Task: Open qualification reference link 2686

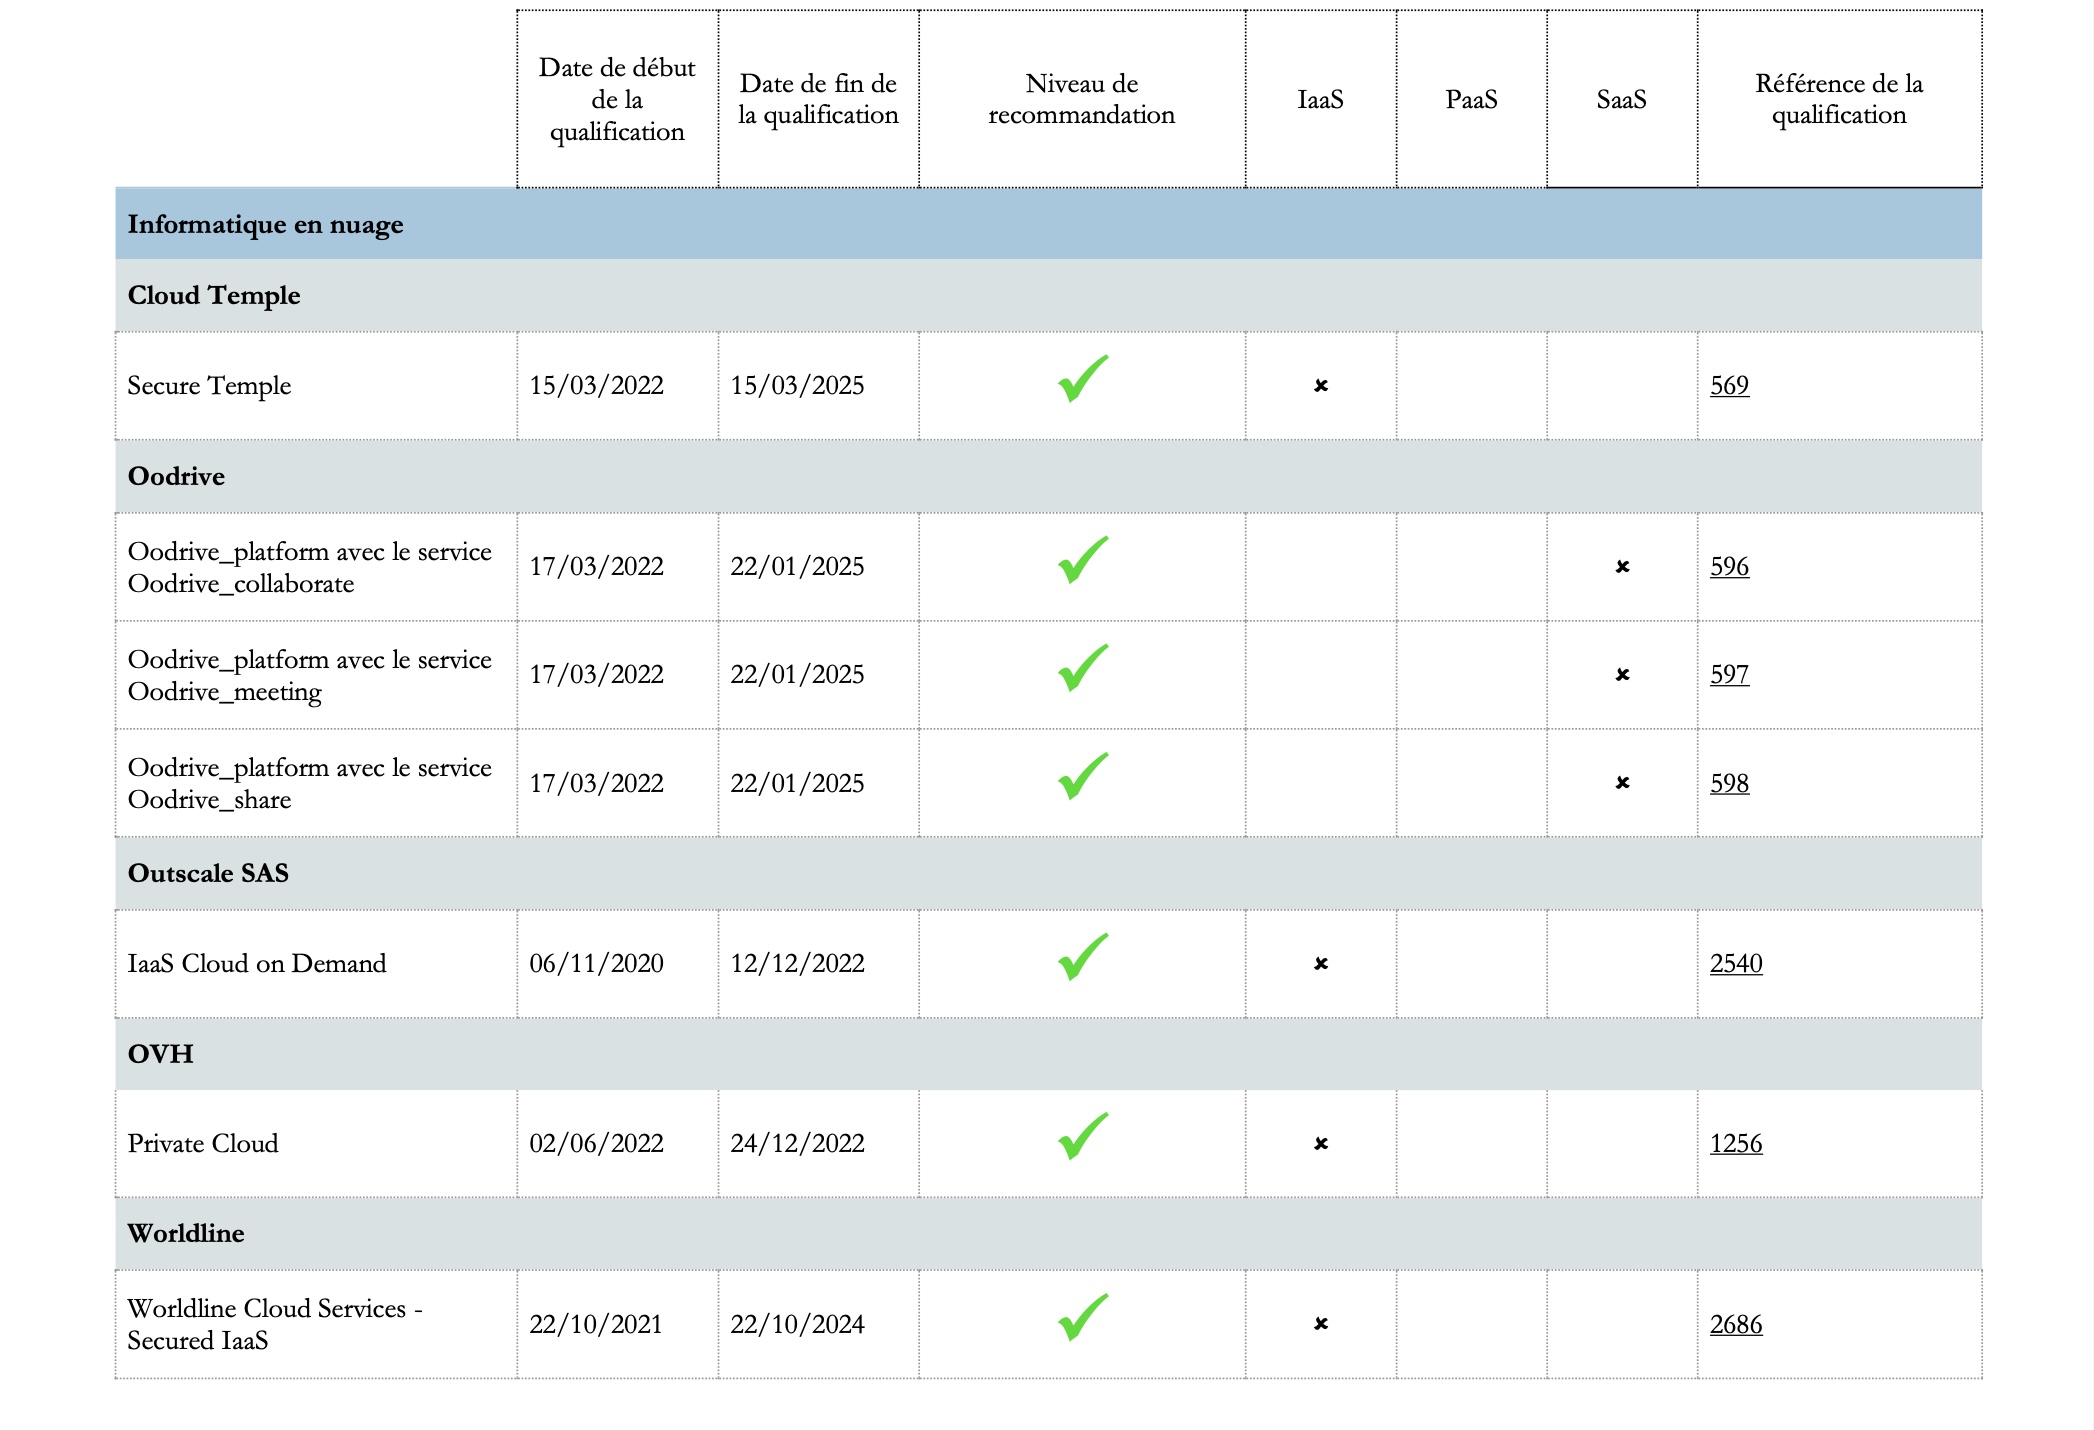Action: 1736,1325
